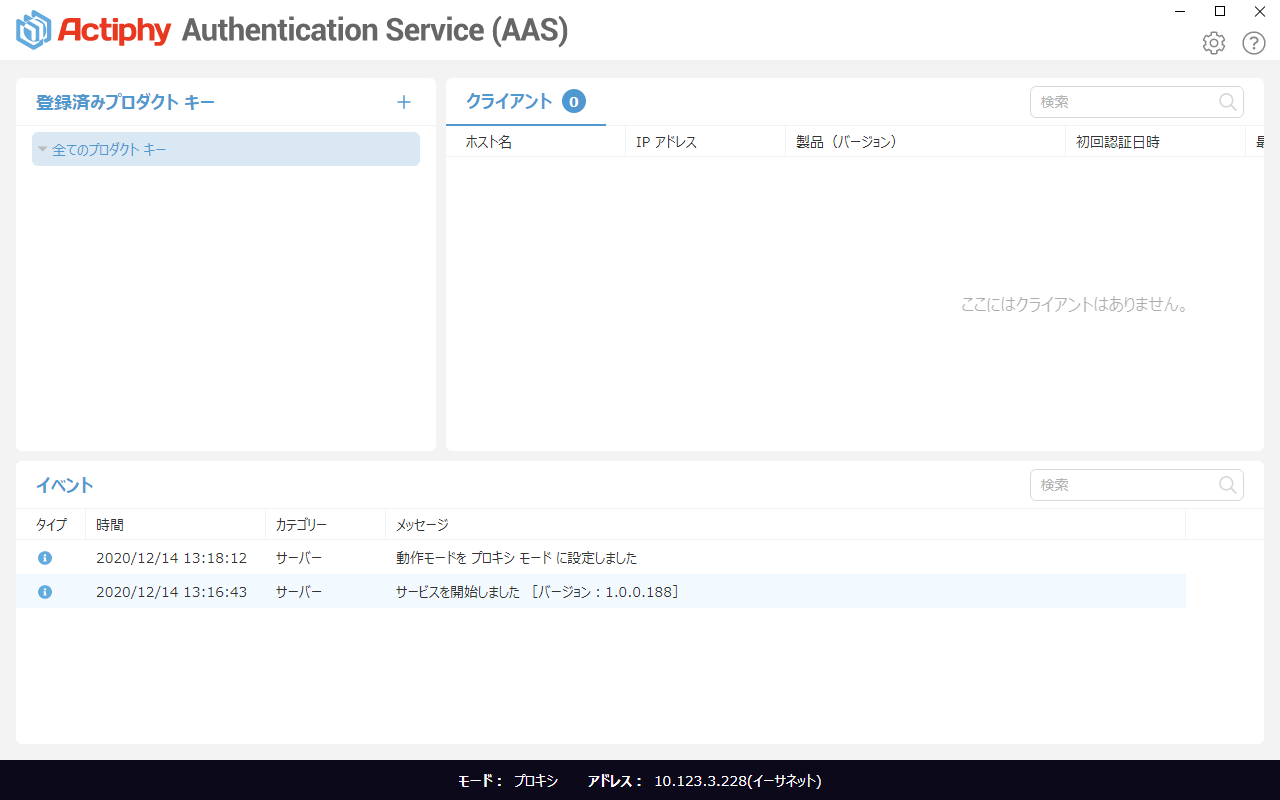
Task: Select the 全てのプロダクト キー tree item
Action: [226, 149]
